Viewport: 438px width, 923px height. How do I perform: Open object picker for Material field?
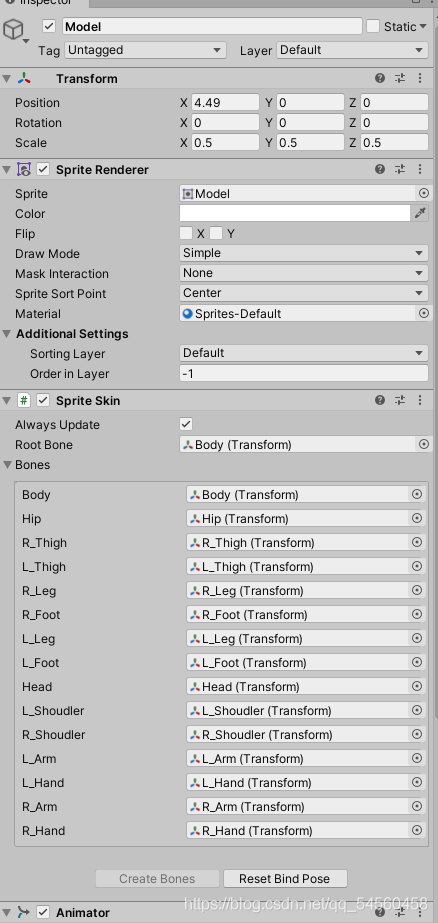(423, 314)
